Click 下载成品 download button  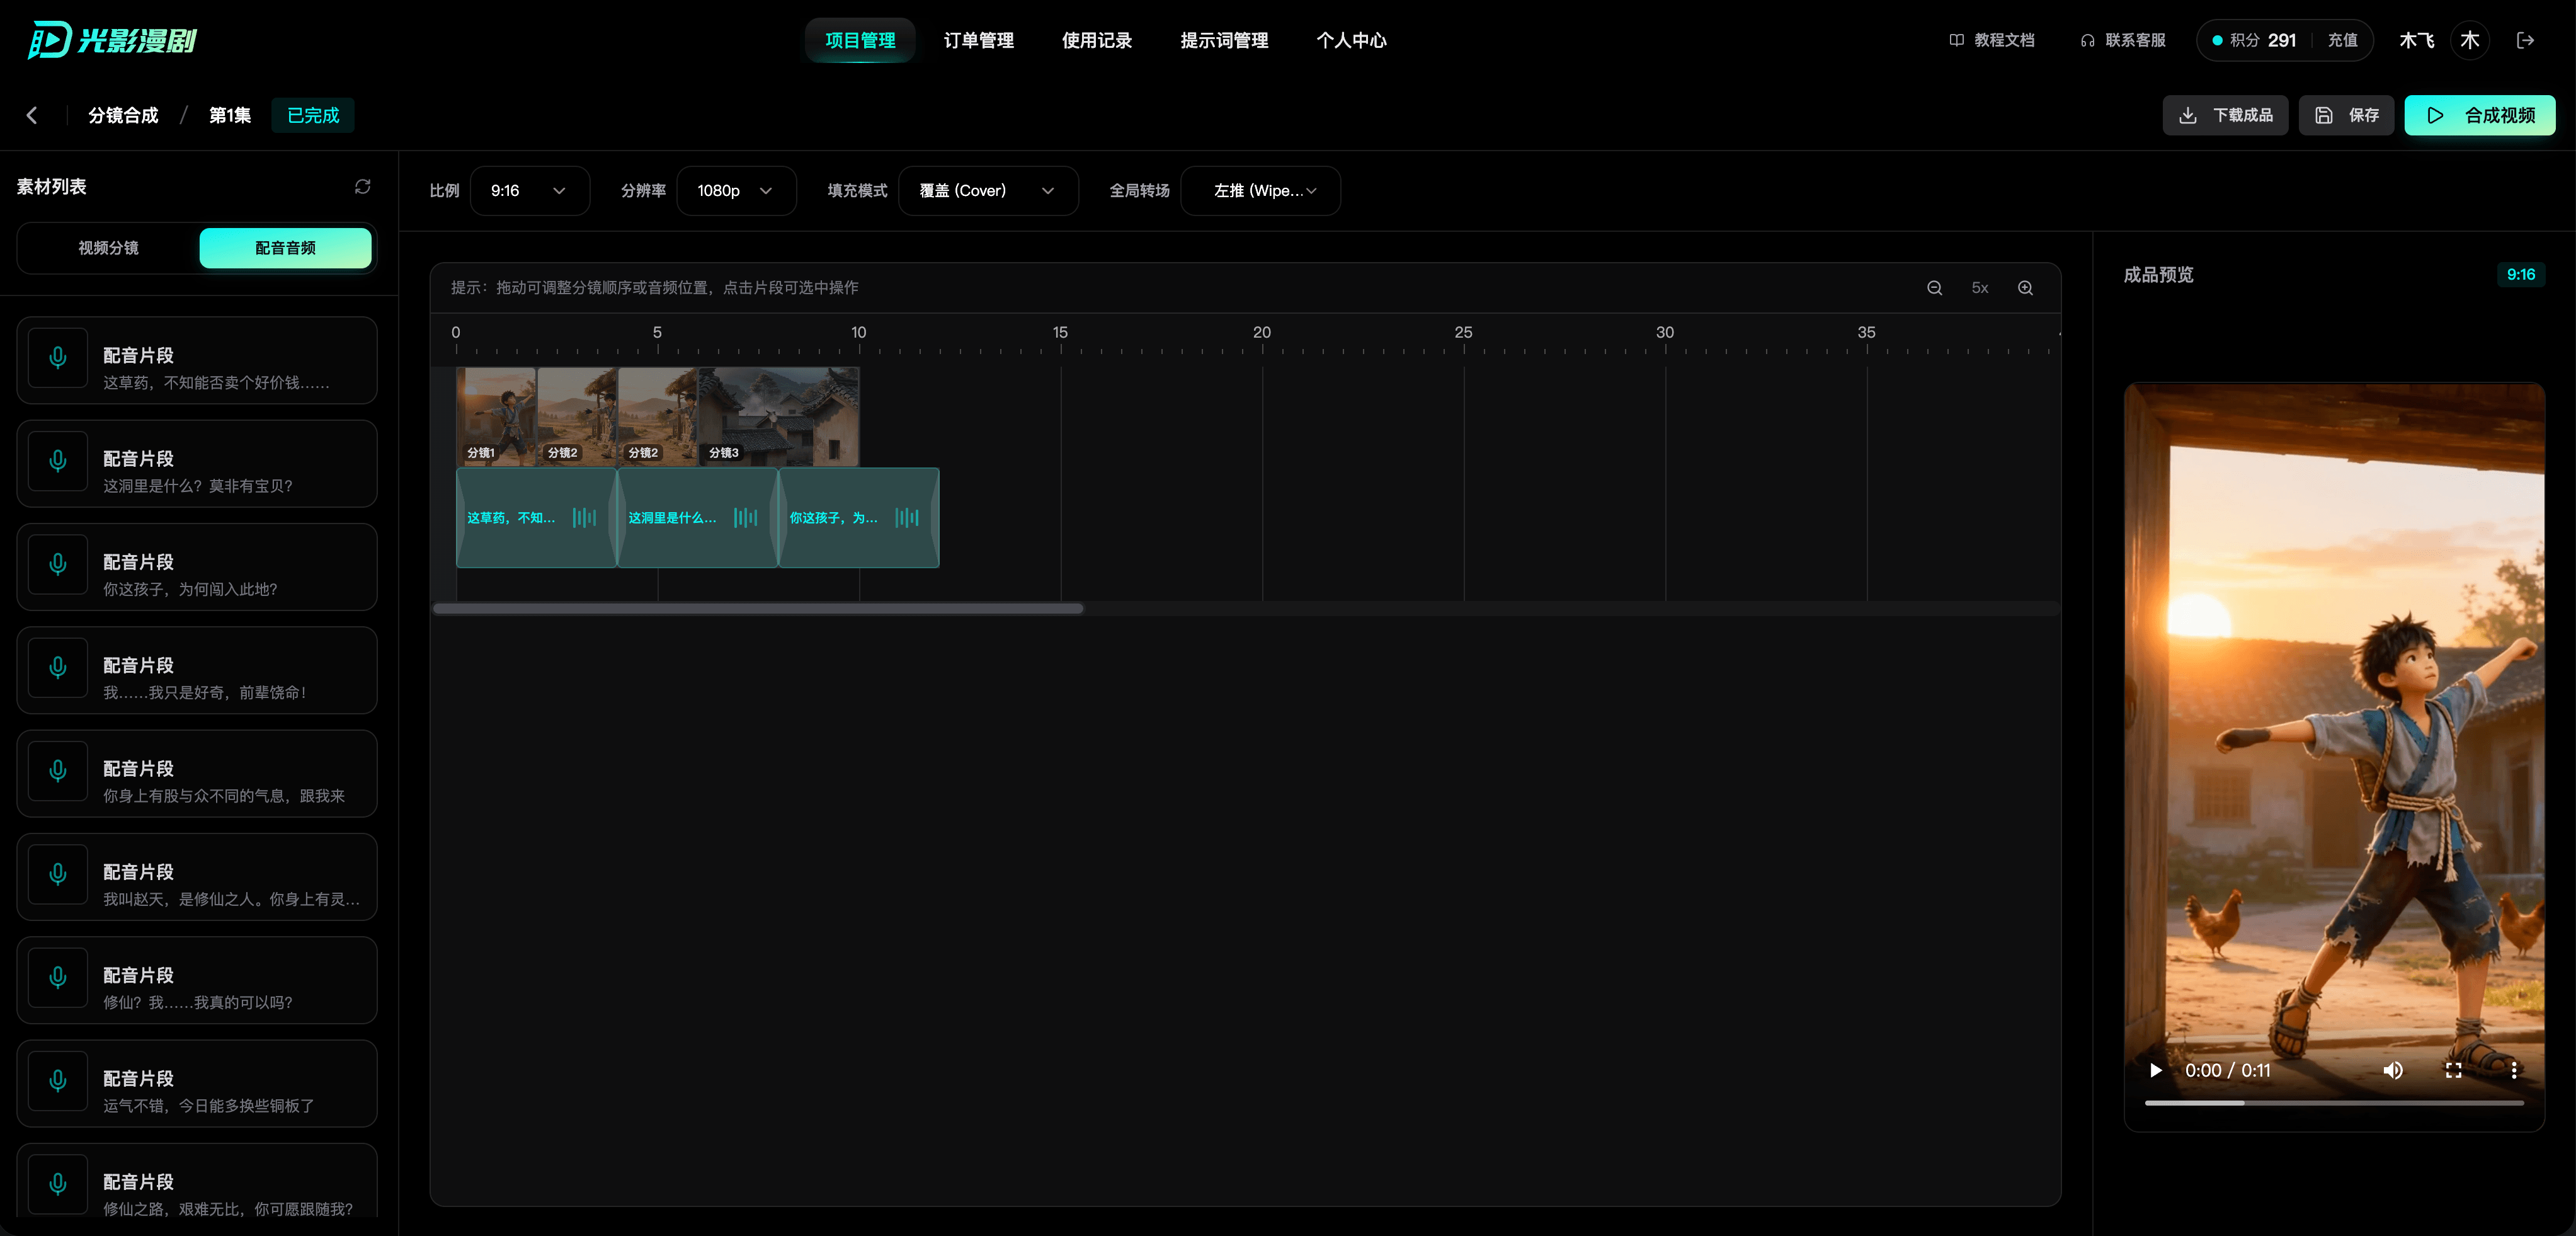(x=2225, y=115)
